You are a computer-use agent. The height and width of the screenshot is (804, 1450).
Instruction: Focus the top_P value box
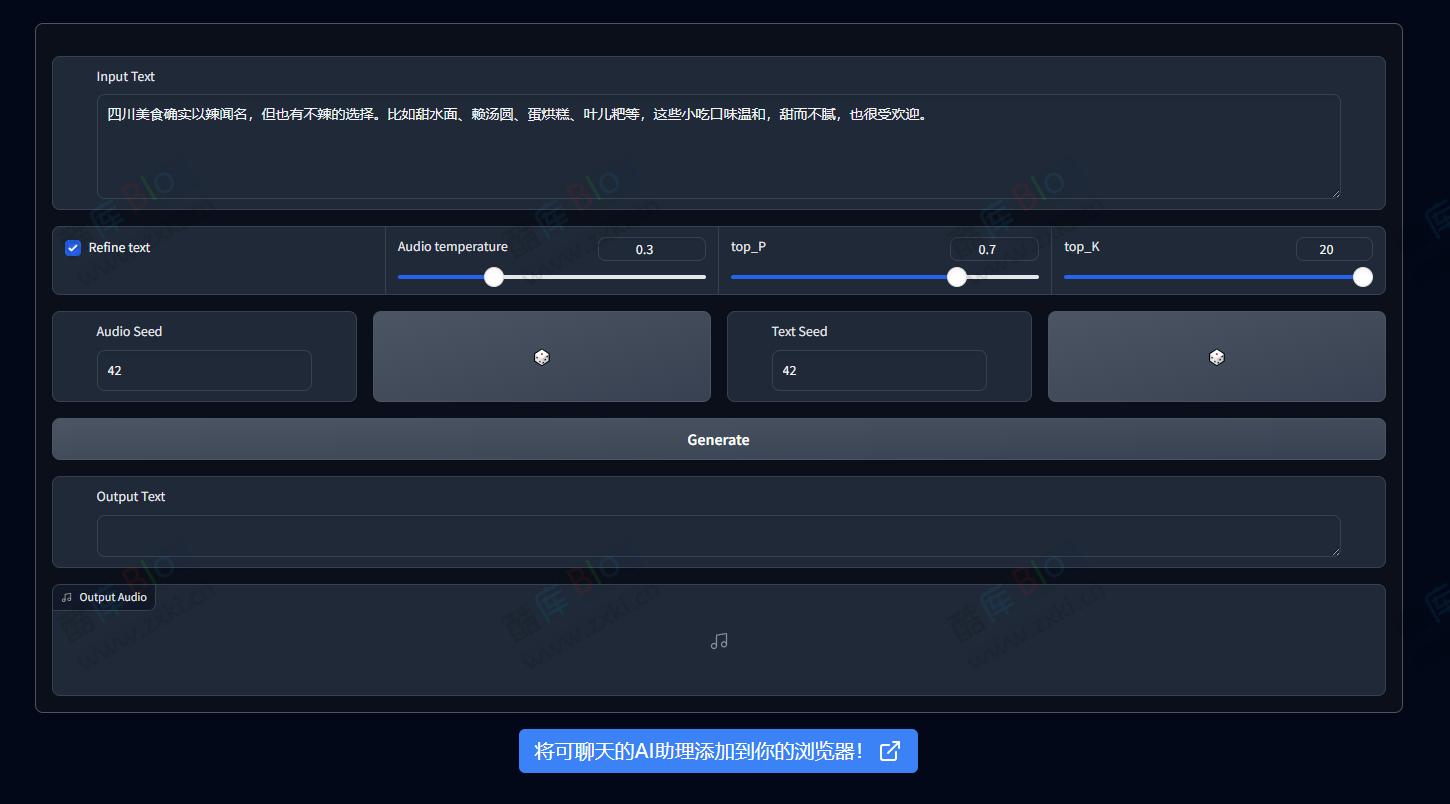tap(993, 249)
